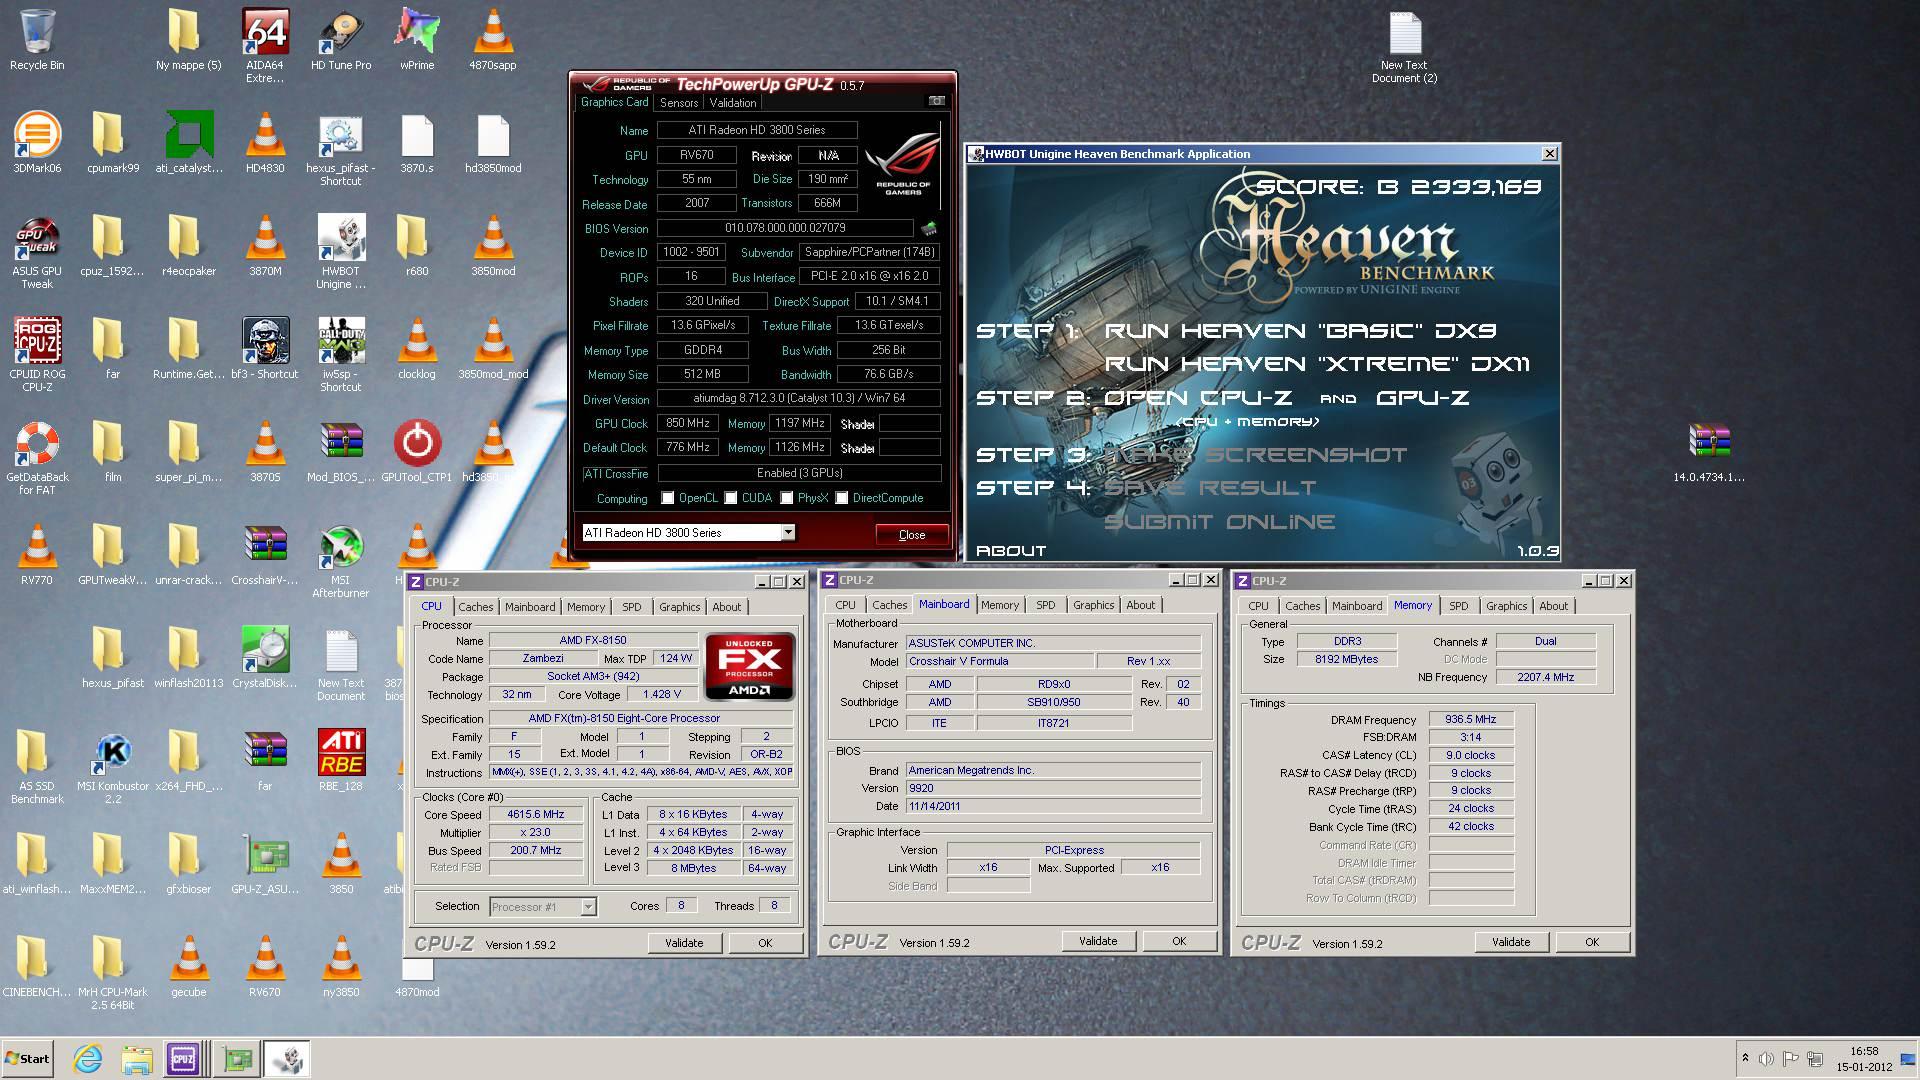This screenshot has width=1920, height=1080.
Task: Open About in HWBOT Heaven app
Action: pyautogui.click(x=1011, y=551)
